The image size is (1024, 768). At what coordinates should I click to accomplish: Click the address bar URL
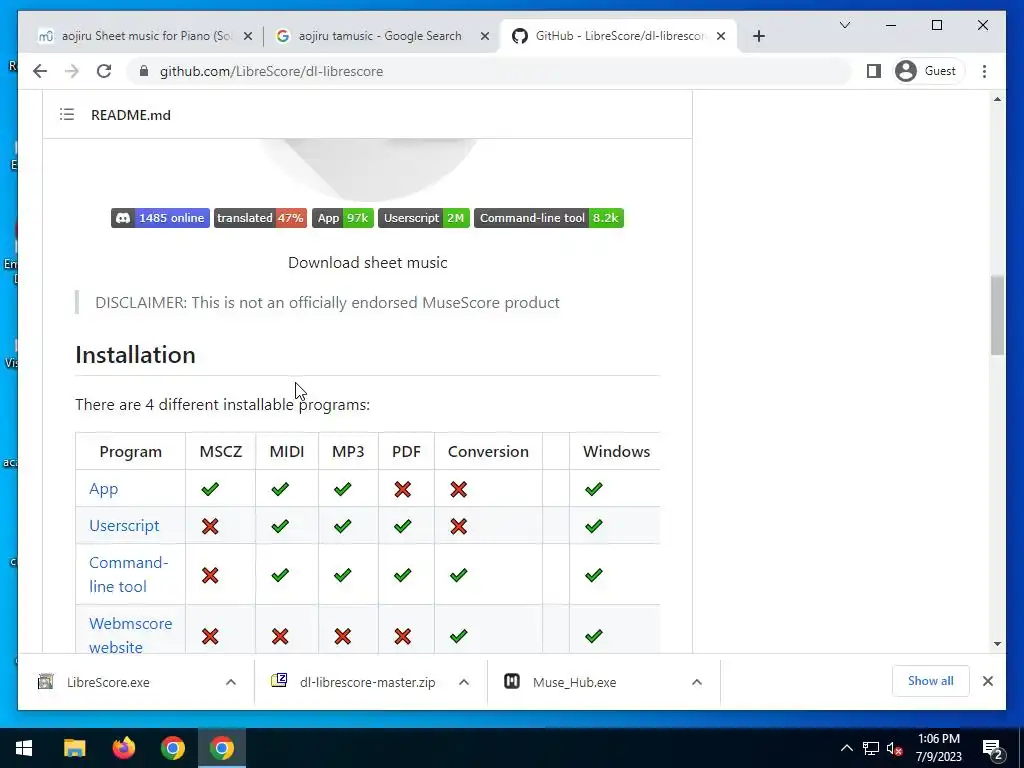tap(272, 71)
